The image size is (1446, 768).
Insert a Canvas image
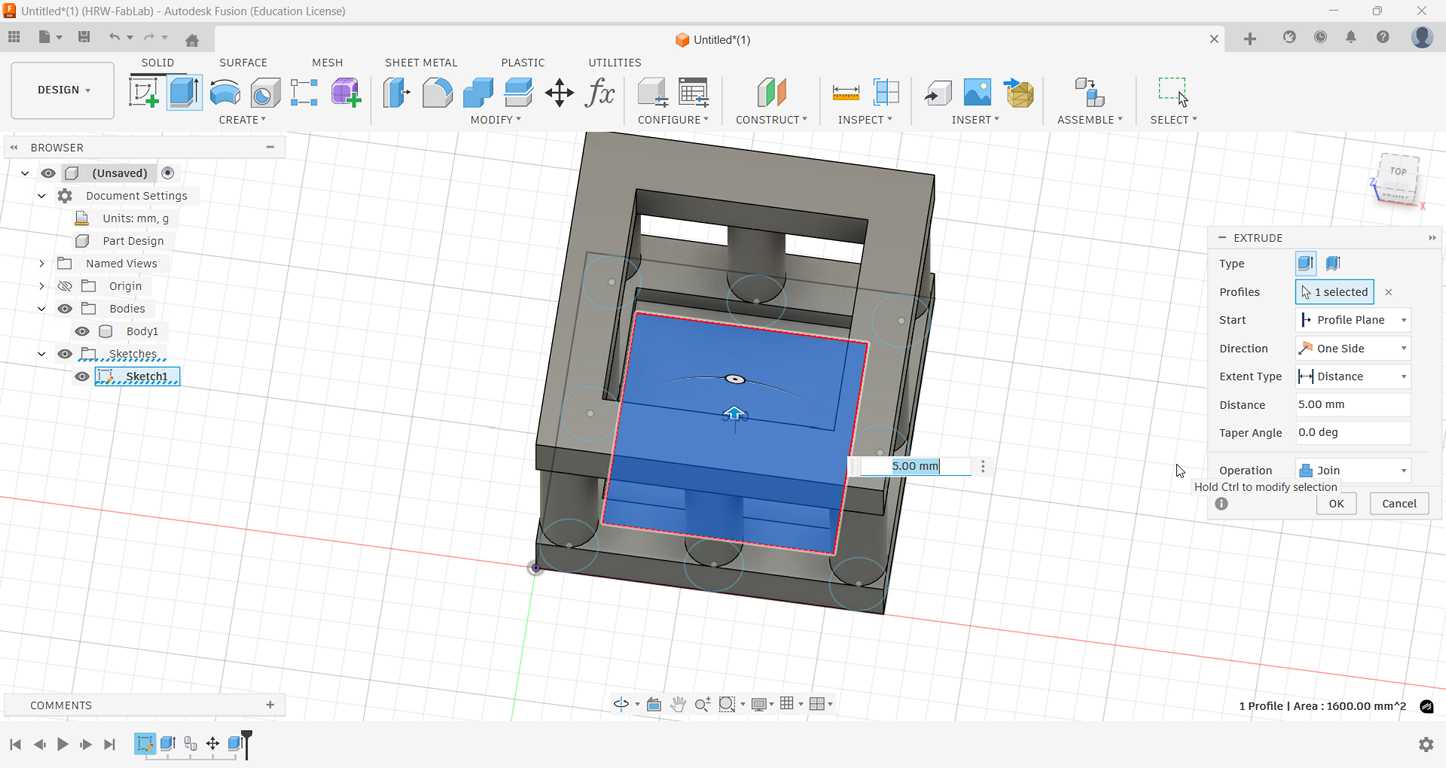(x=977, y=93)
